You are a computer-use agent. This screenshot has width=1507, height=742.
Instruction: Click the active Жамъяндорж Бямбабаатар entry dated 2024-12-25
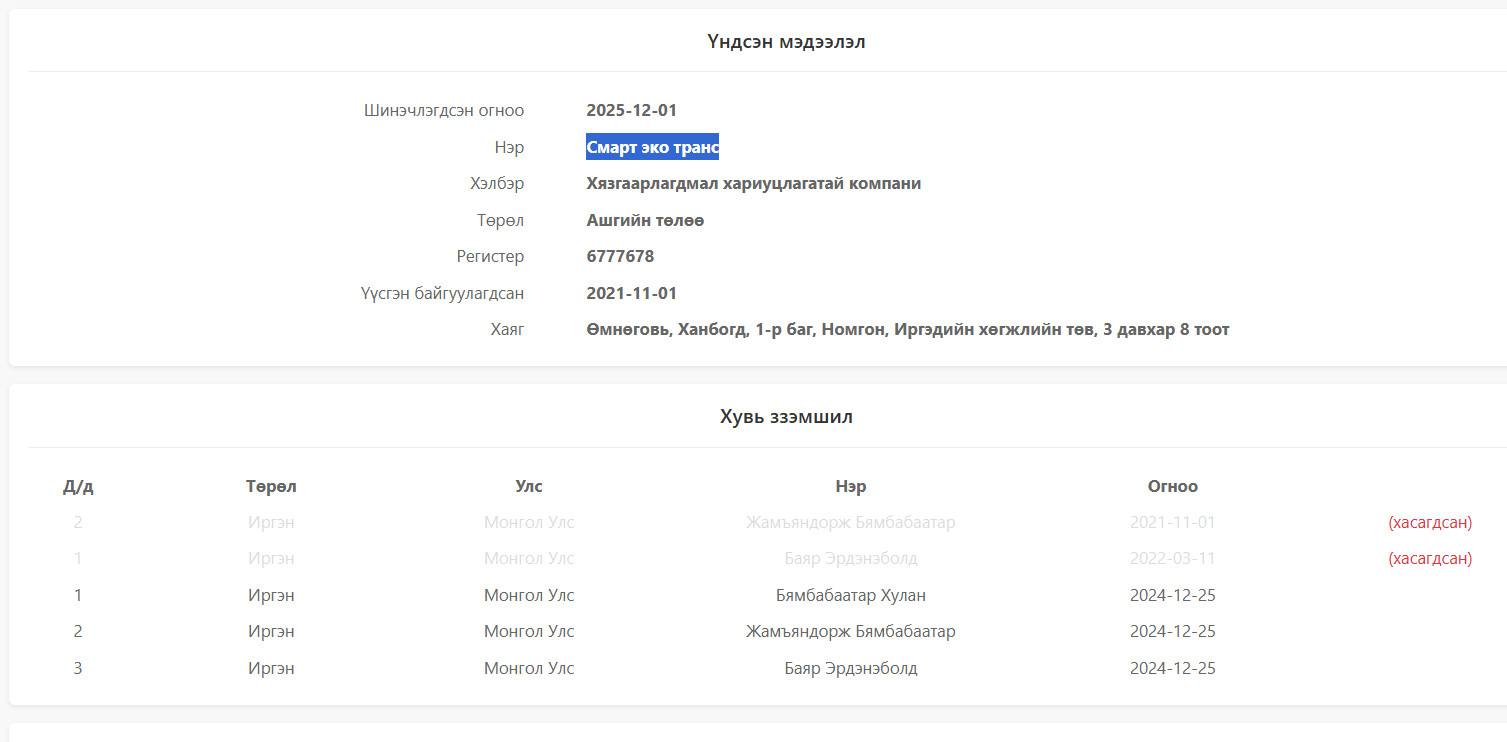(x=850, y=631)
